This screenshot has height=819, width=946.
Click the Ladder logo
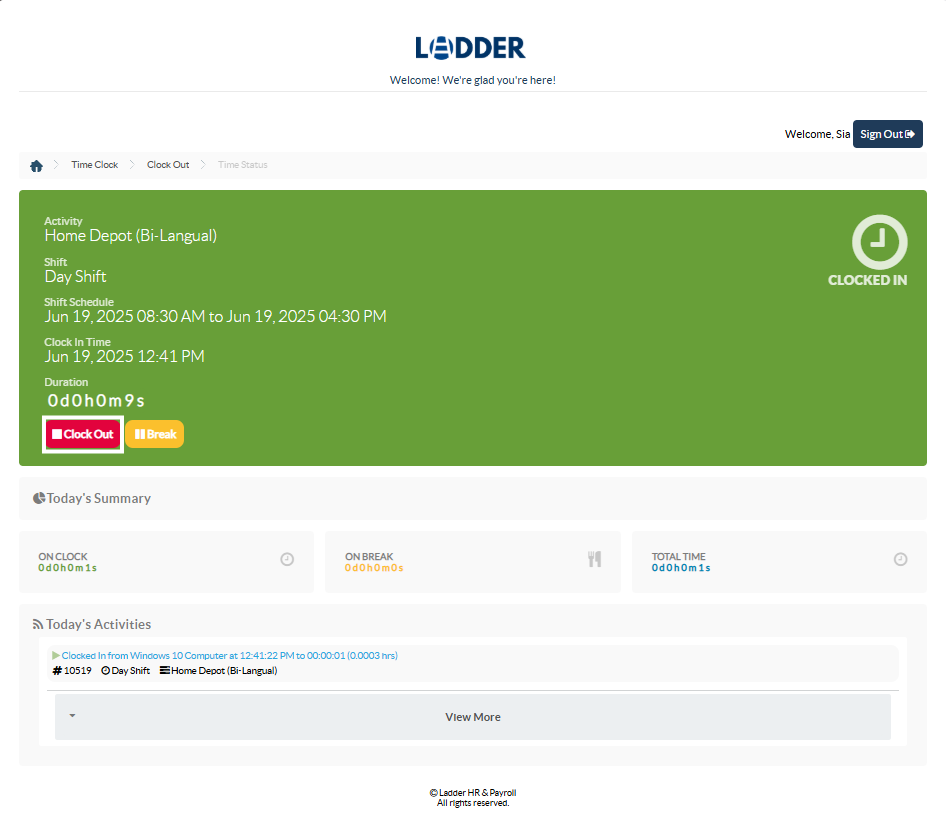click(470, 48)
